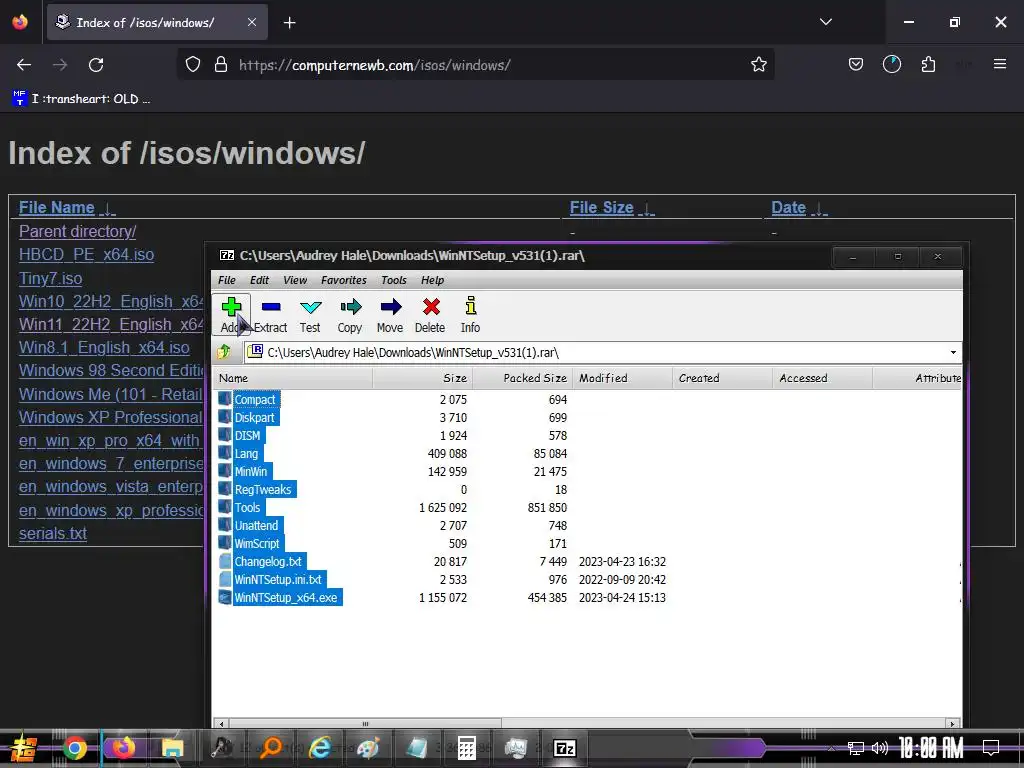
Task: Click the volume speaker tray icon
Action: tap(880, 748)
